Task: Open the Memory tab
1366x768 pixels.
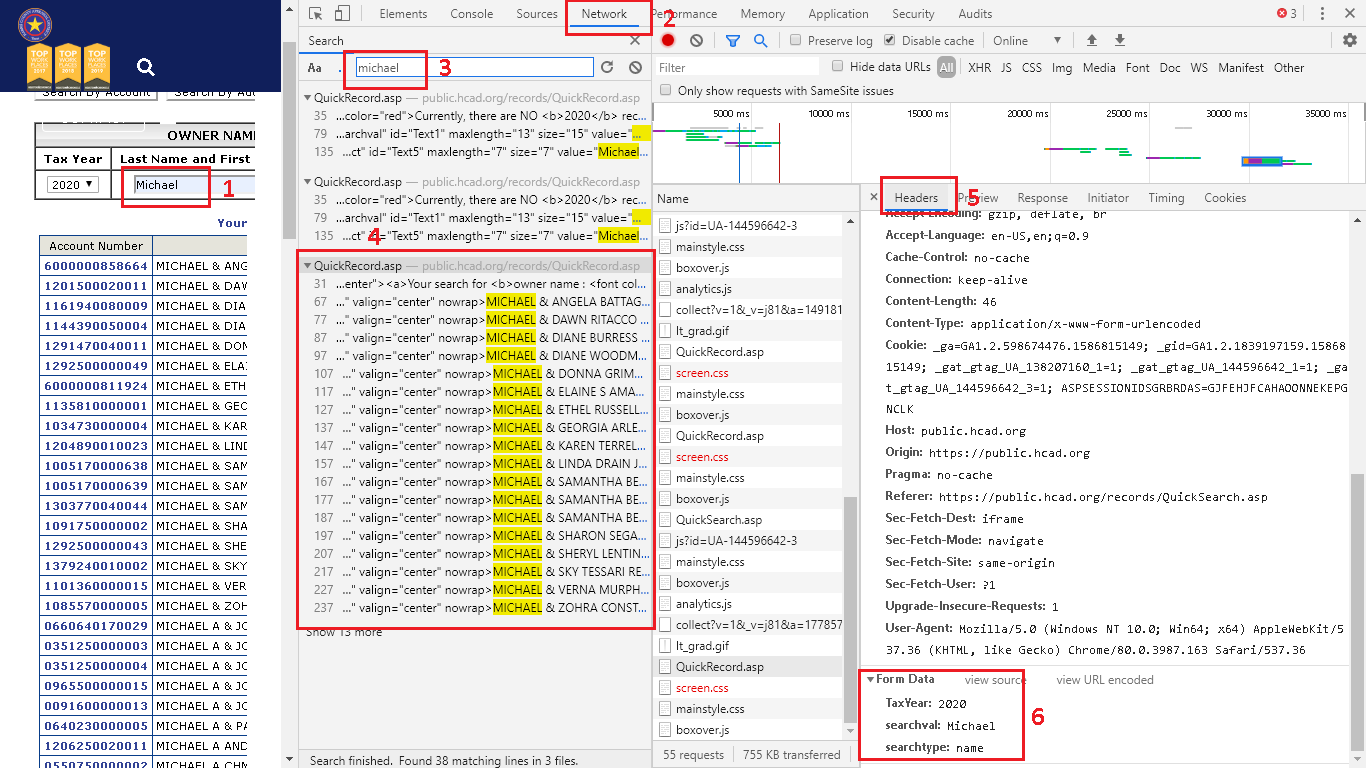Action: tap(762, 14)
